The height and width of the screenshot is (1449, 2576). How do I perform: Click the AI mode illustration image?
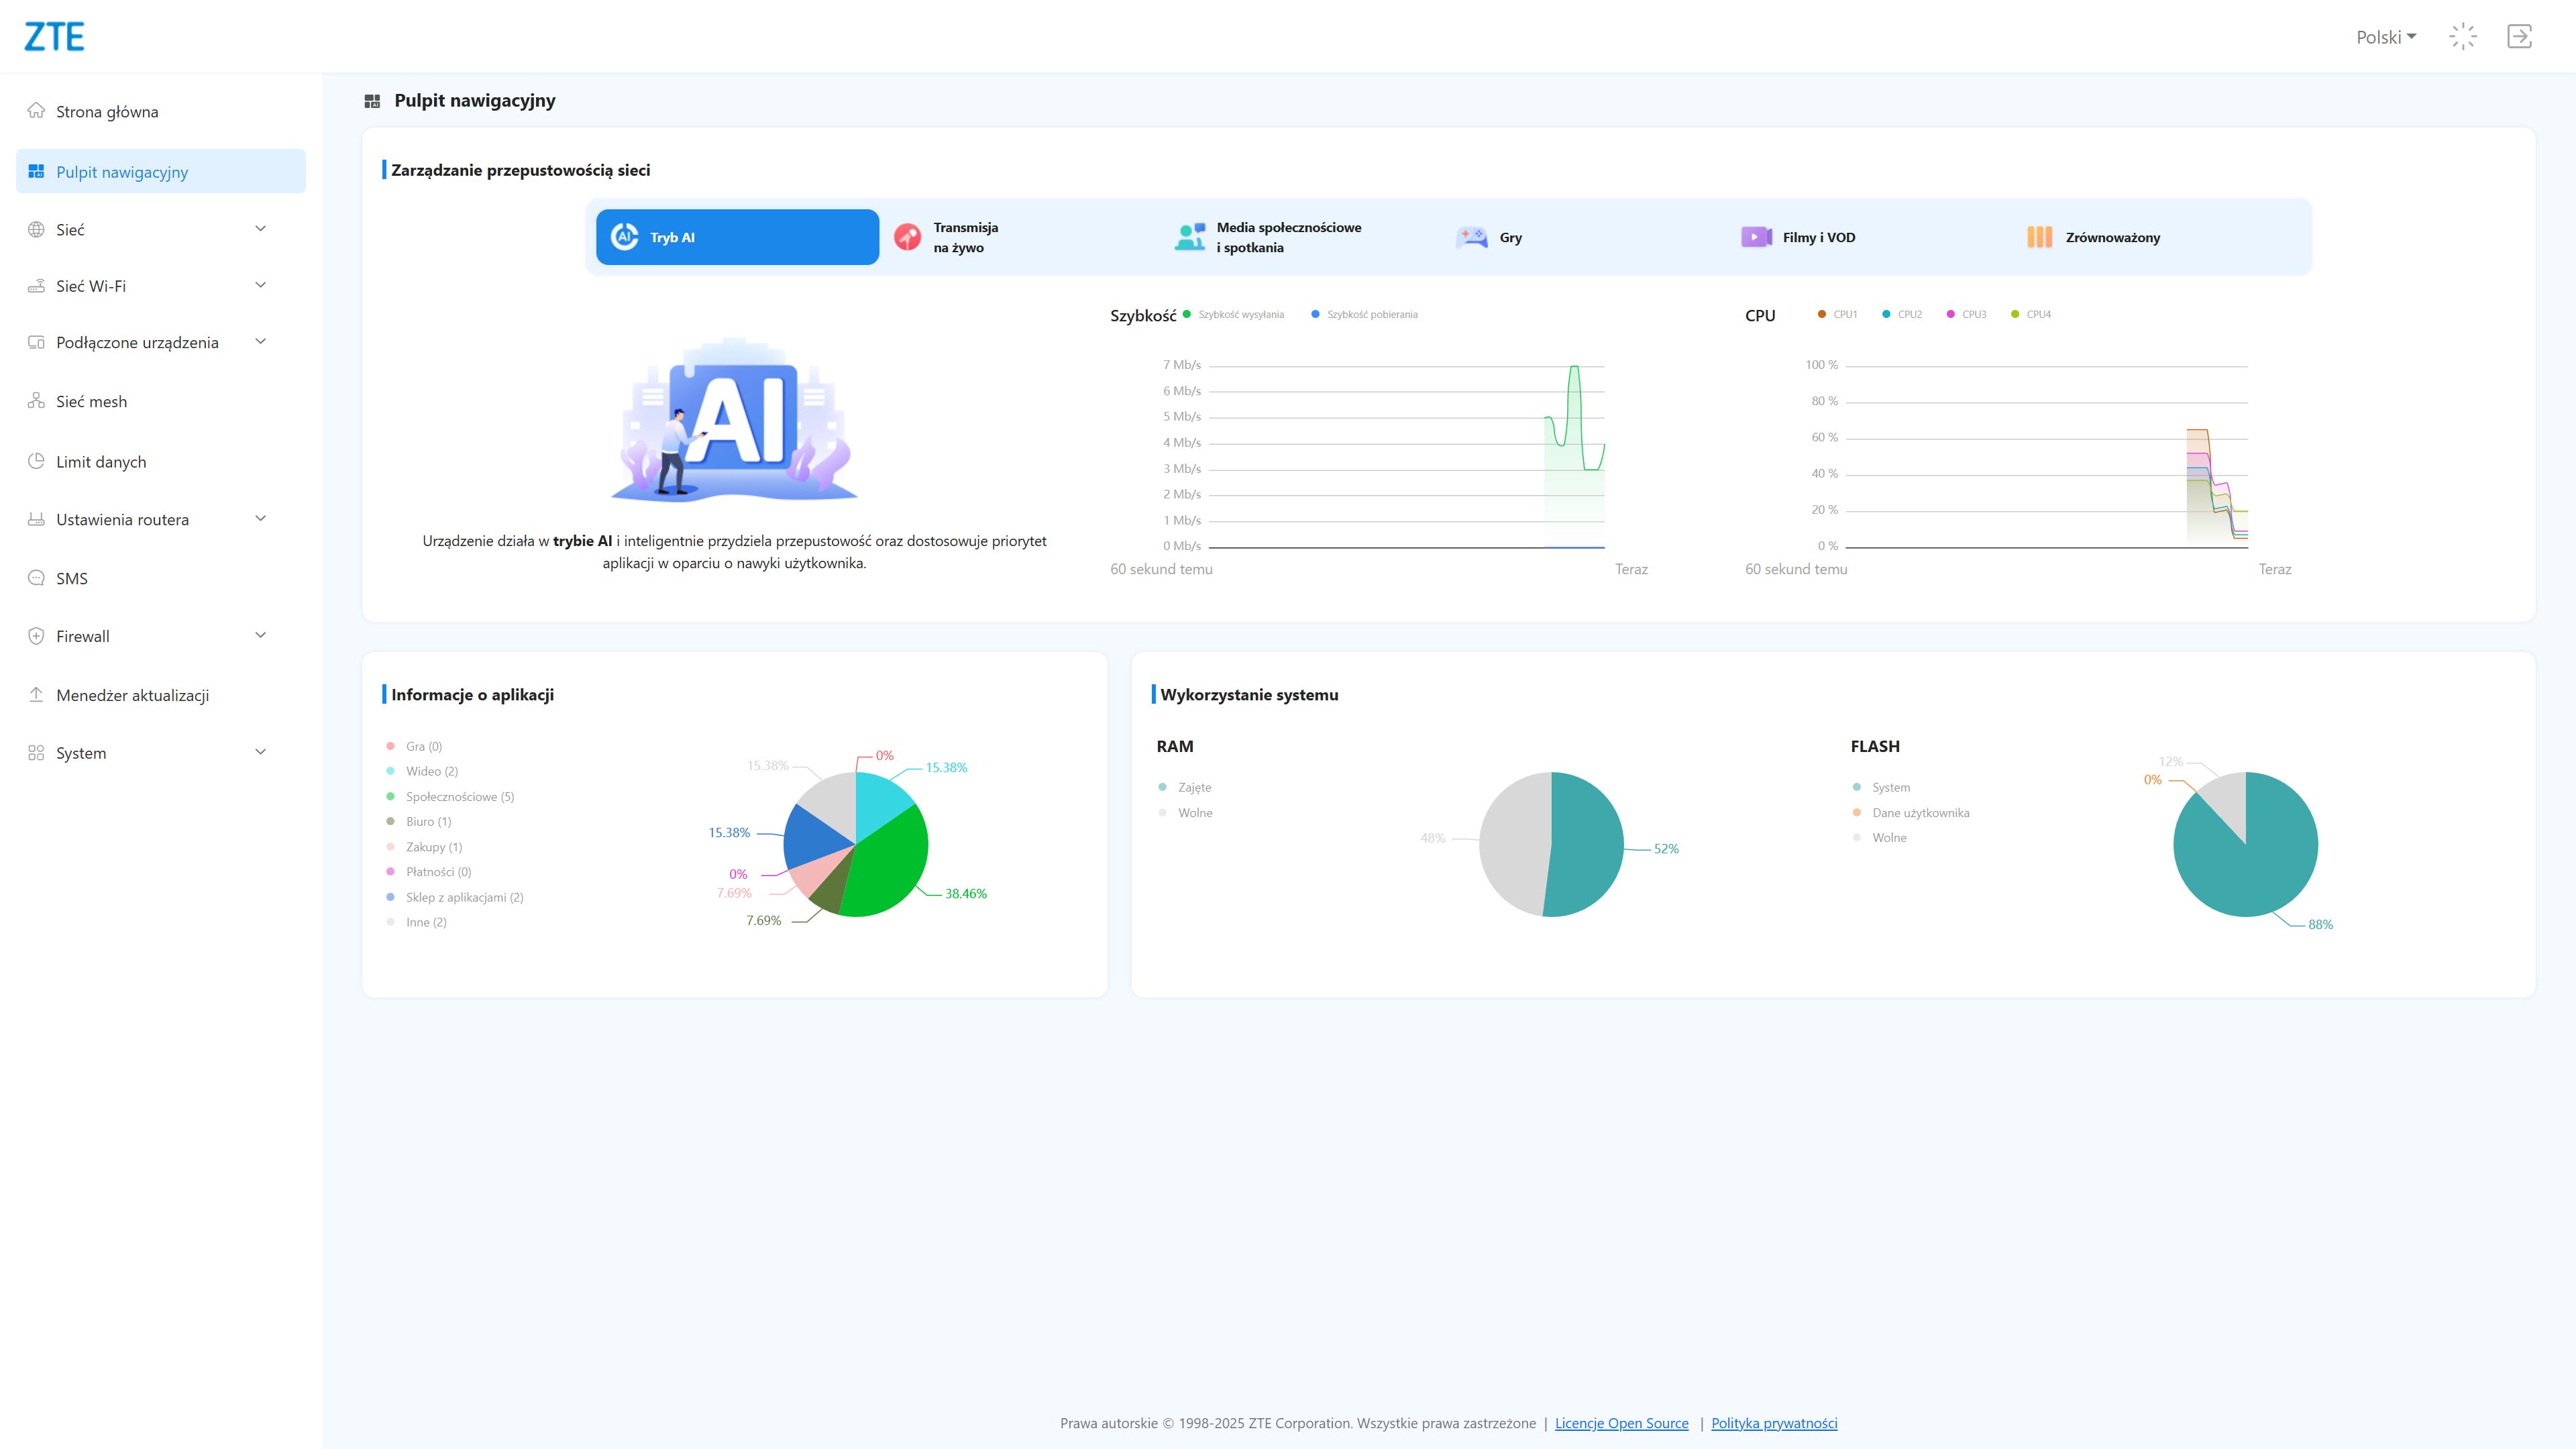735,420
